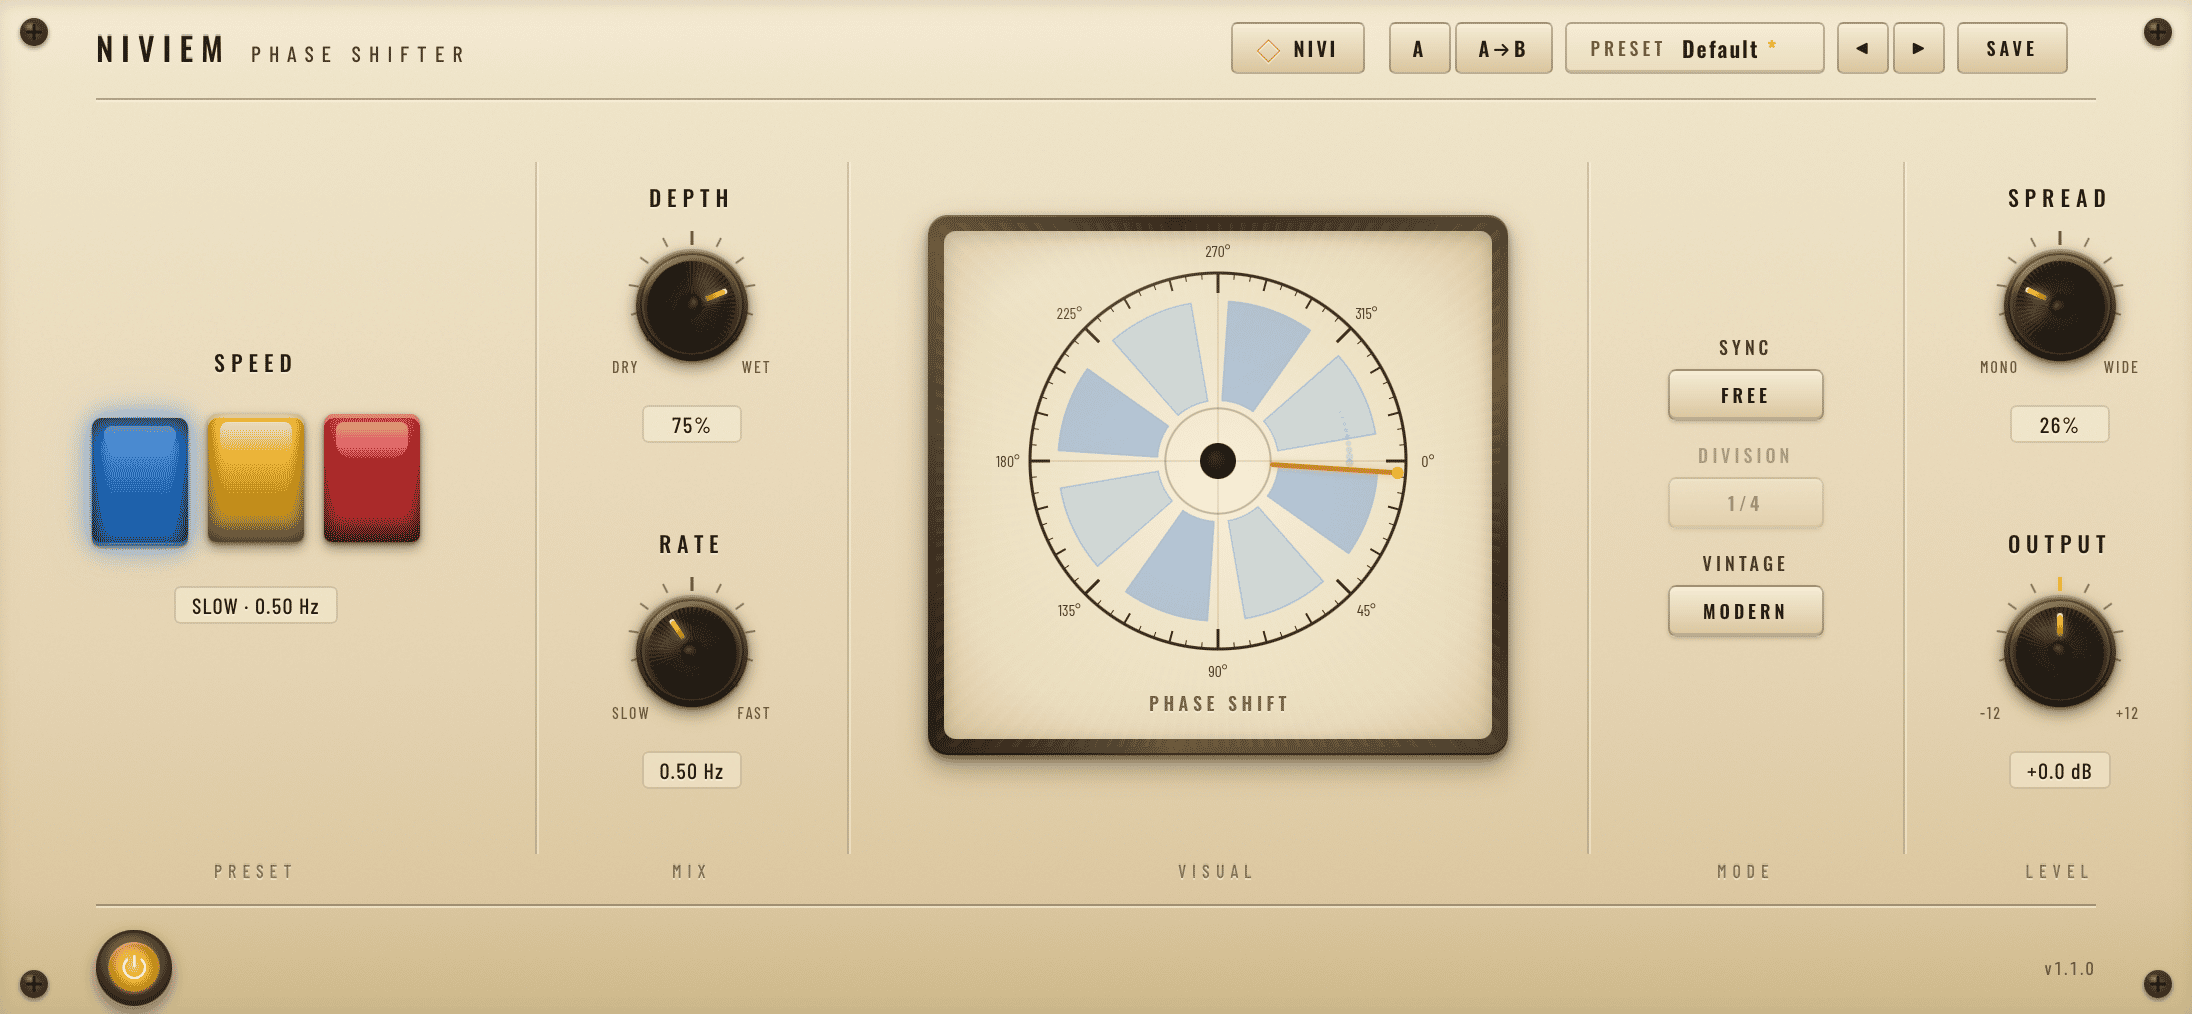The height and width of the screenshot is (1014, 2192).
Task: Click the orange phase needle handle
Action: point(1397,472)
